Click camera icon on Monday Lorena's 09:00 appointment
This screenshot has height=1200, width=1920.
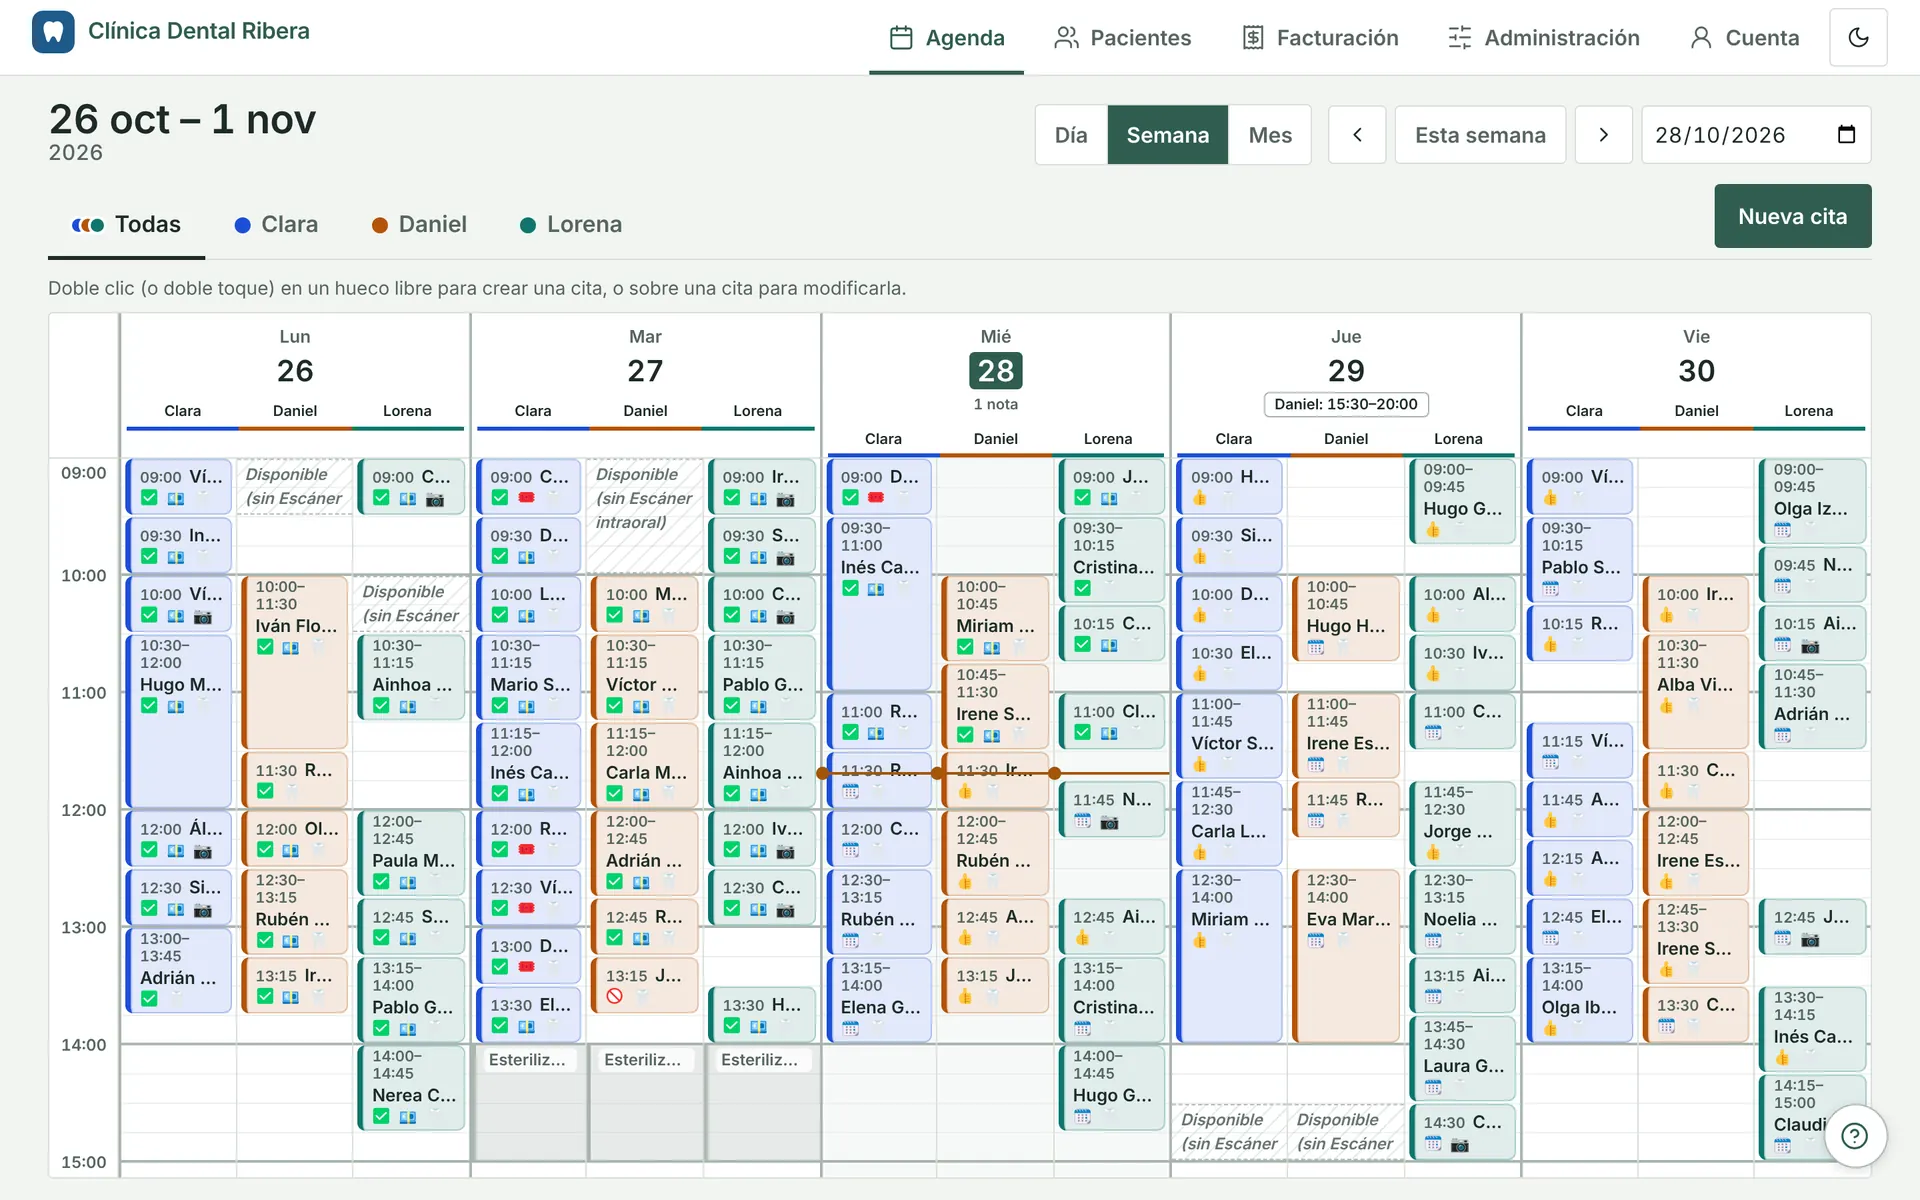[434, 499]
